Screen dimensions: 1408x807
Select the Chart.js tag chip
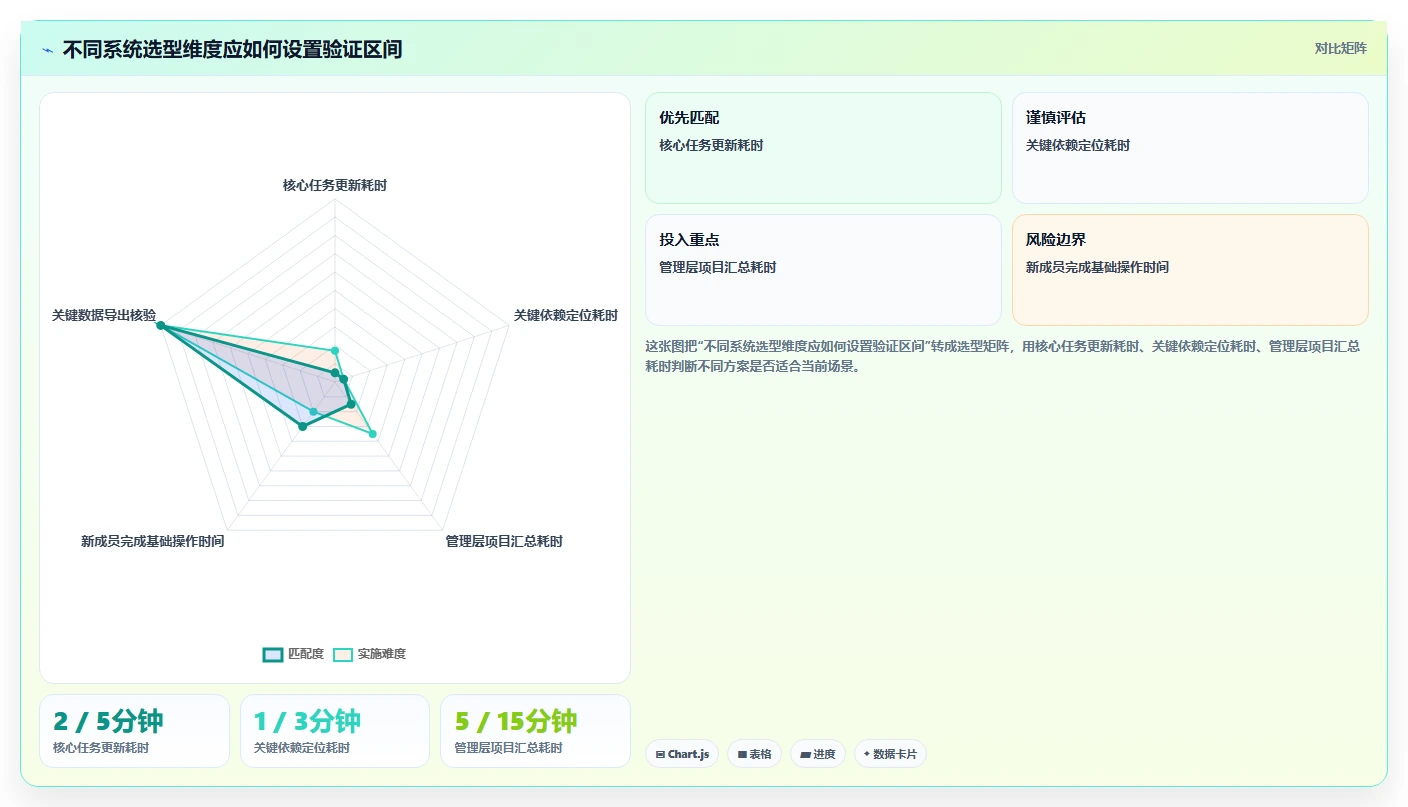click(x=682, y=754)
